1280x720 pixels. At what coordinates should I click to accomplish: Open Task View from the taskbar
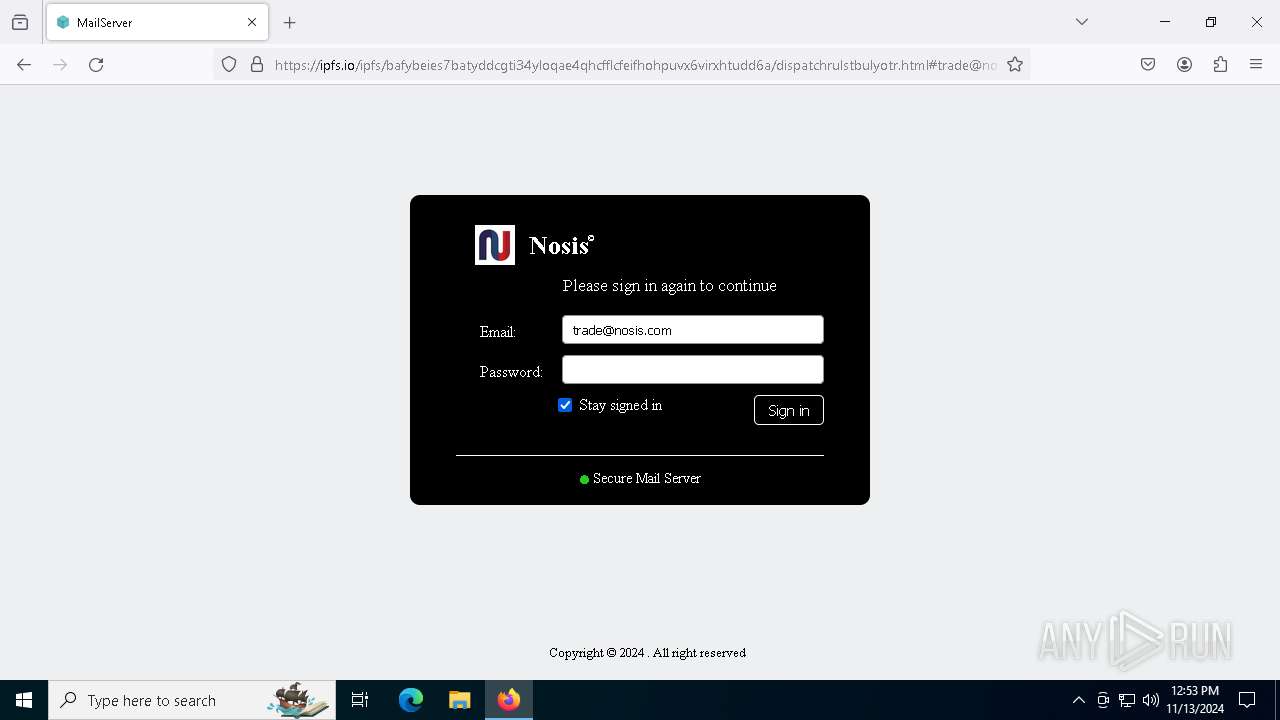[360, 700]
